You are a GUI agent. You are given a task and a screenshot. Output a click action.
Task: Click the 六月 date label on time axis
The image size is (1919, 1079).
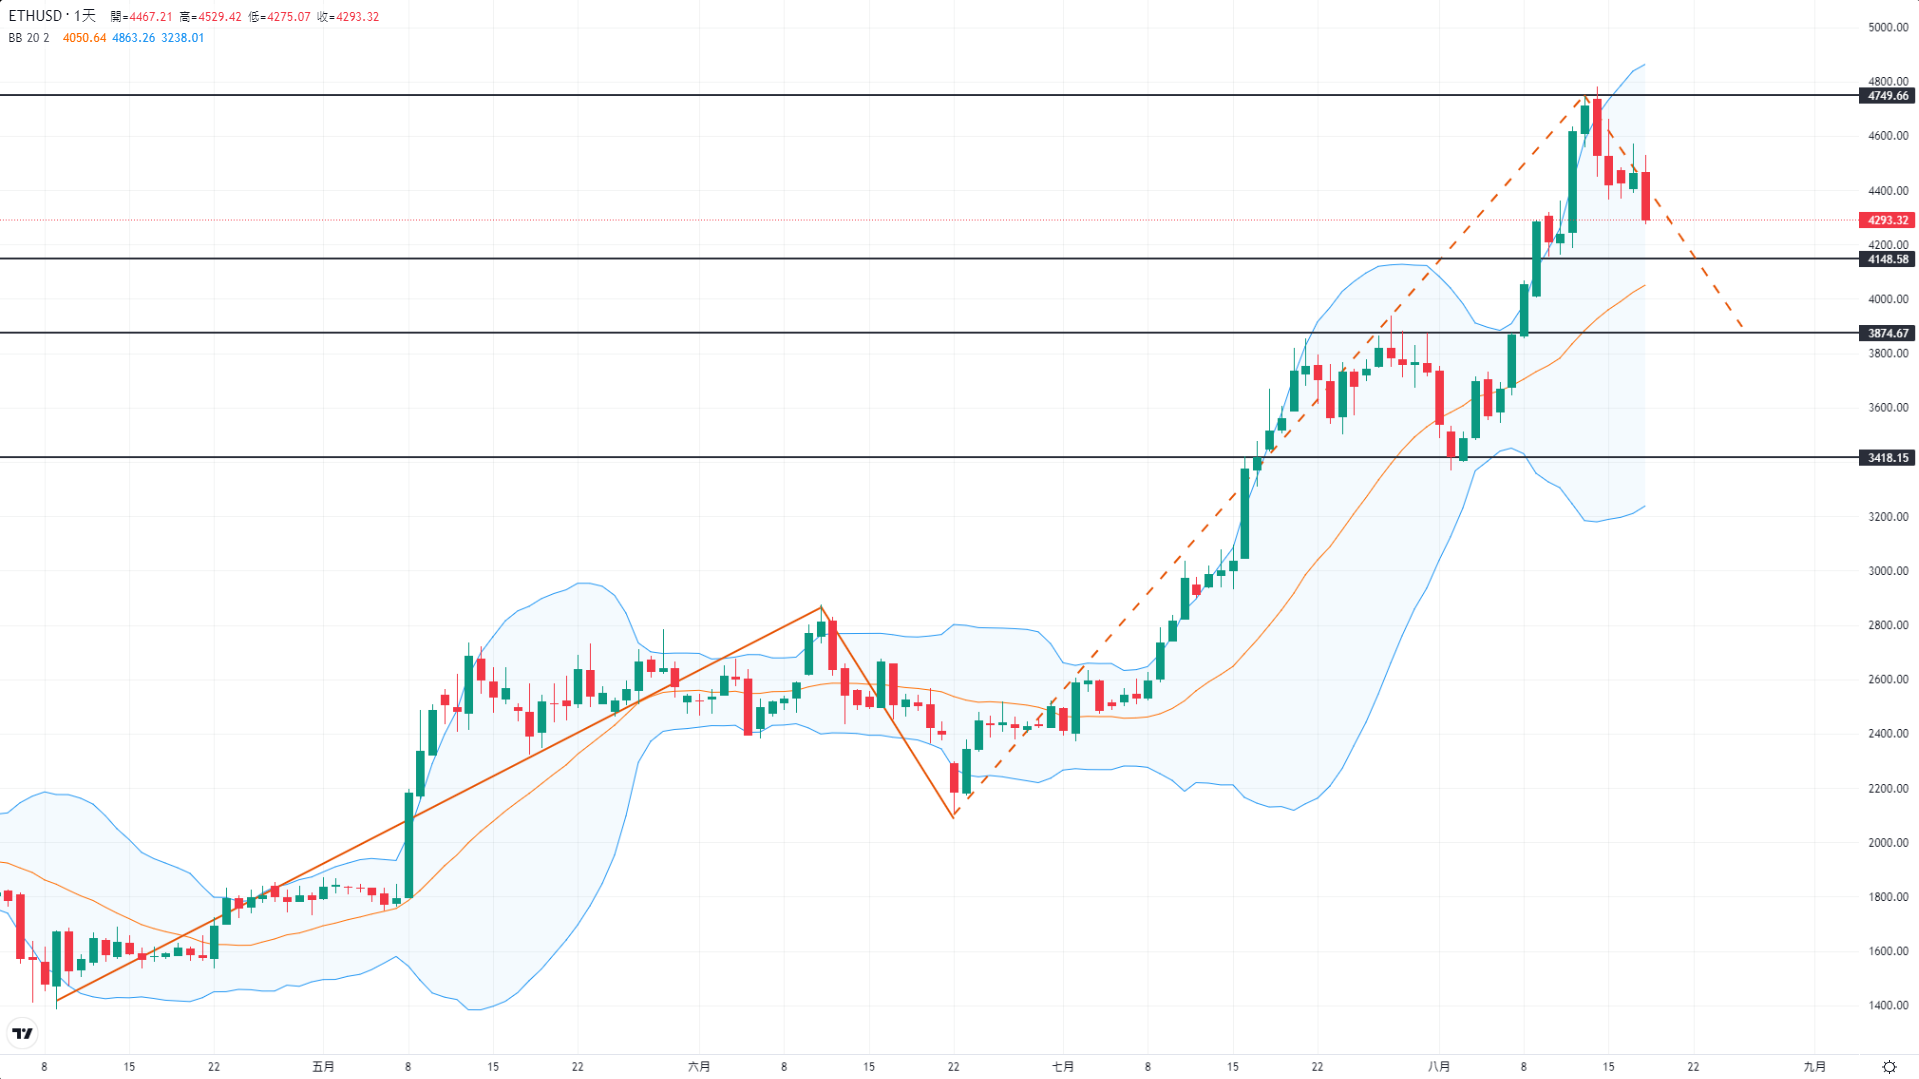[x=699, y=1067]
